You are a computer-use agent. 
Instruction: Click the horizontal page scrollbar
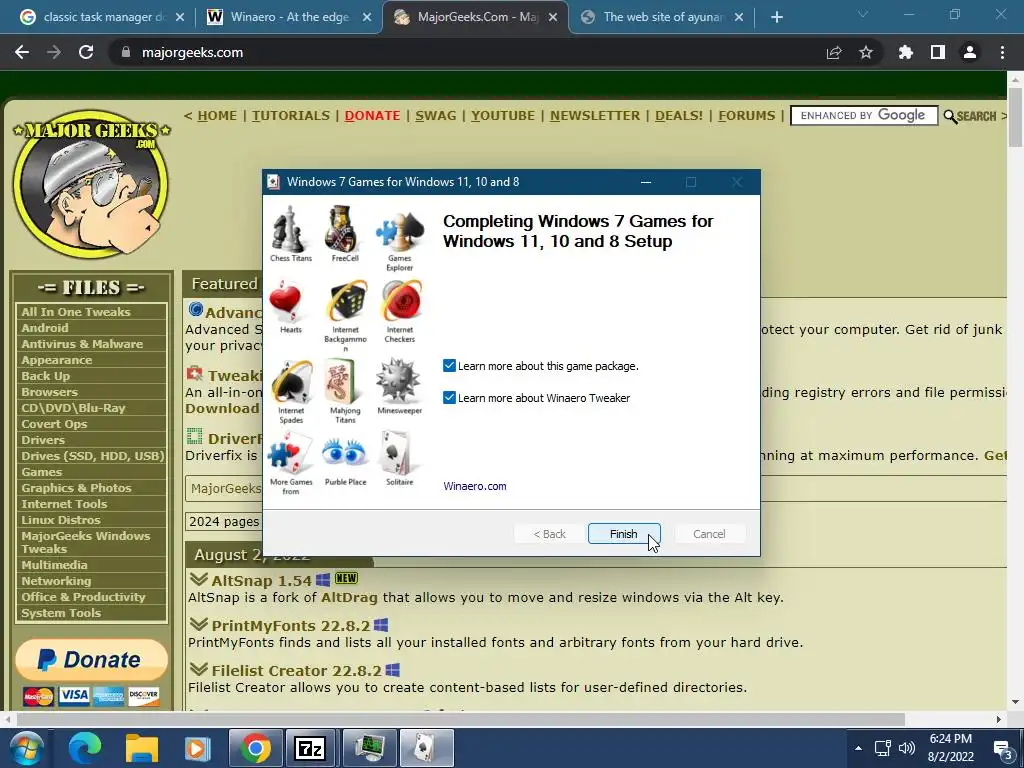tap(460, 719)
